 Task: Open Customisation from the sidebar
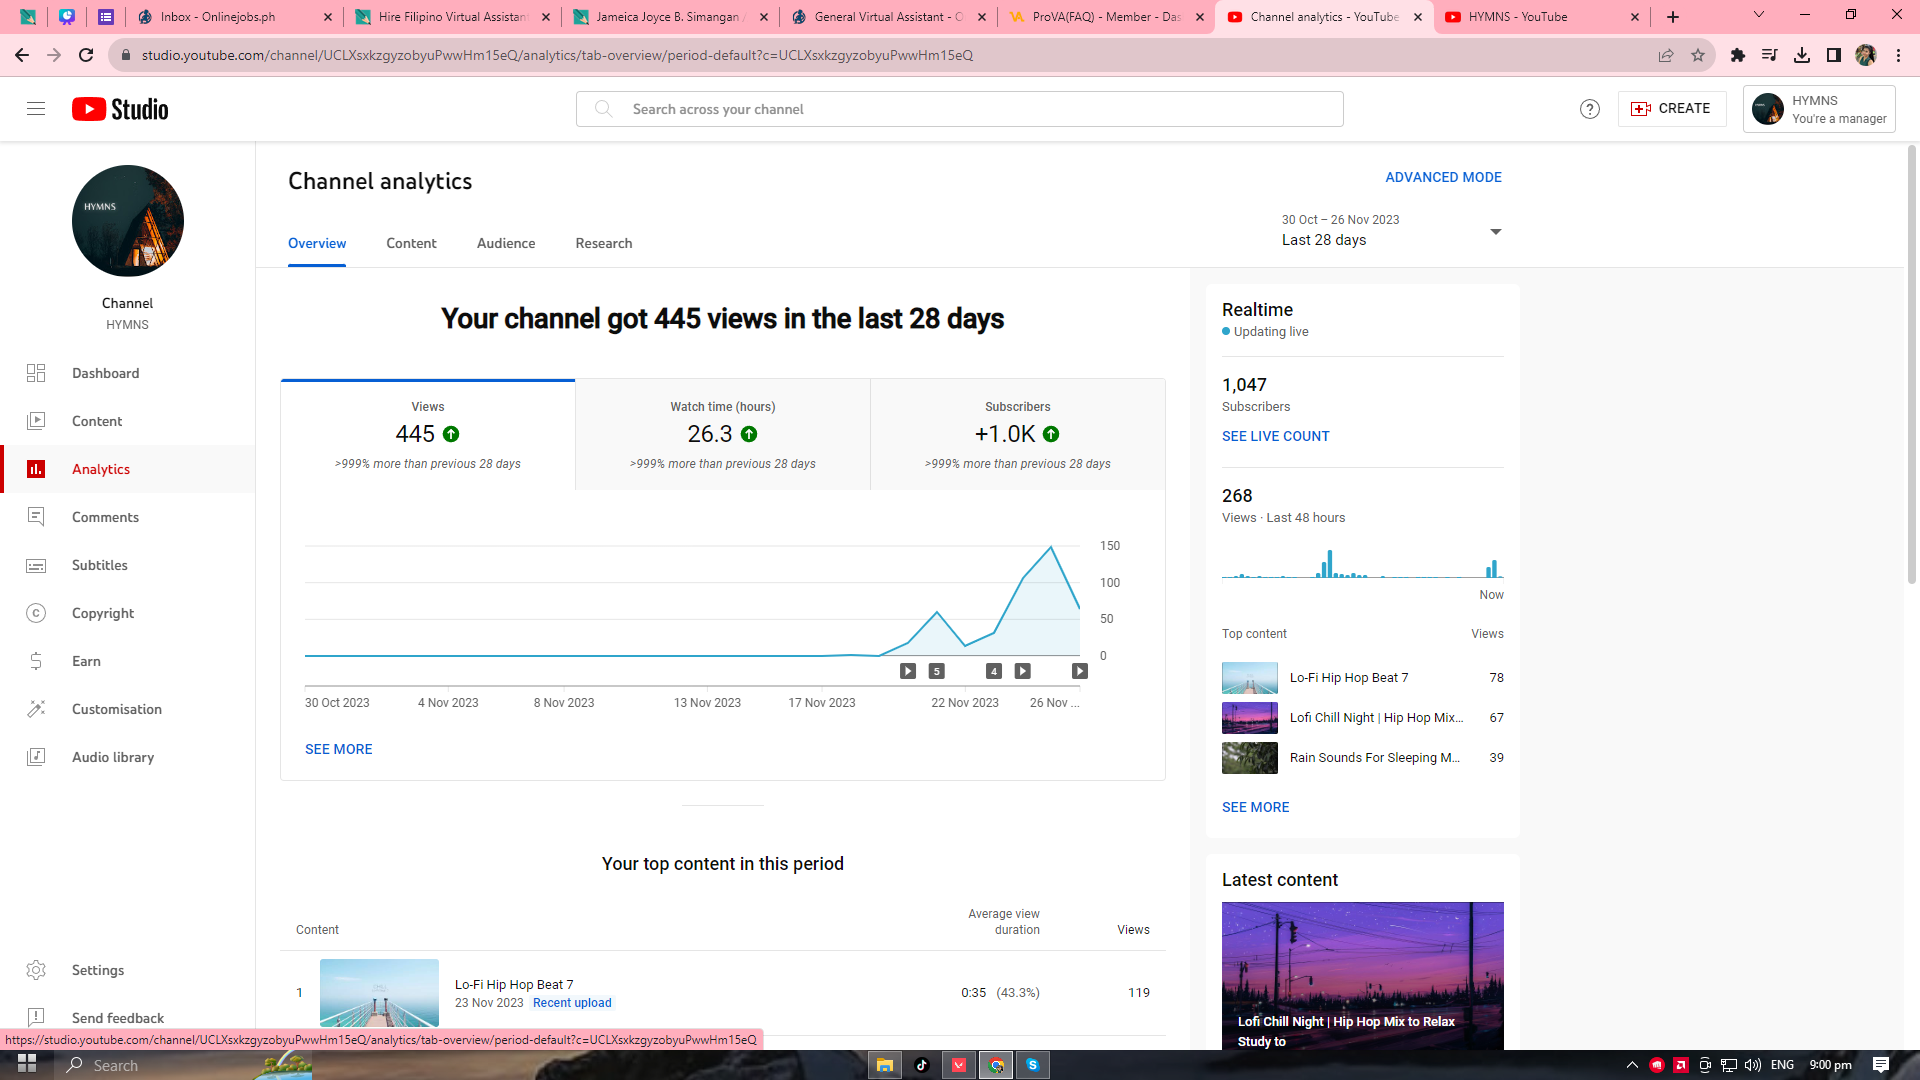click(x=116, y=709)
